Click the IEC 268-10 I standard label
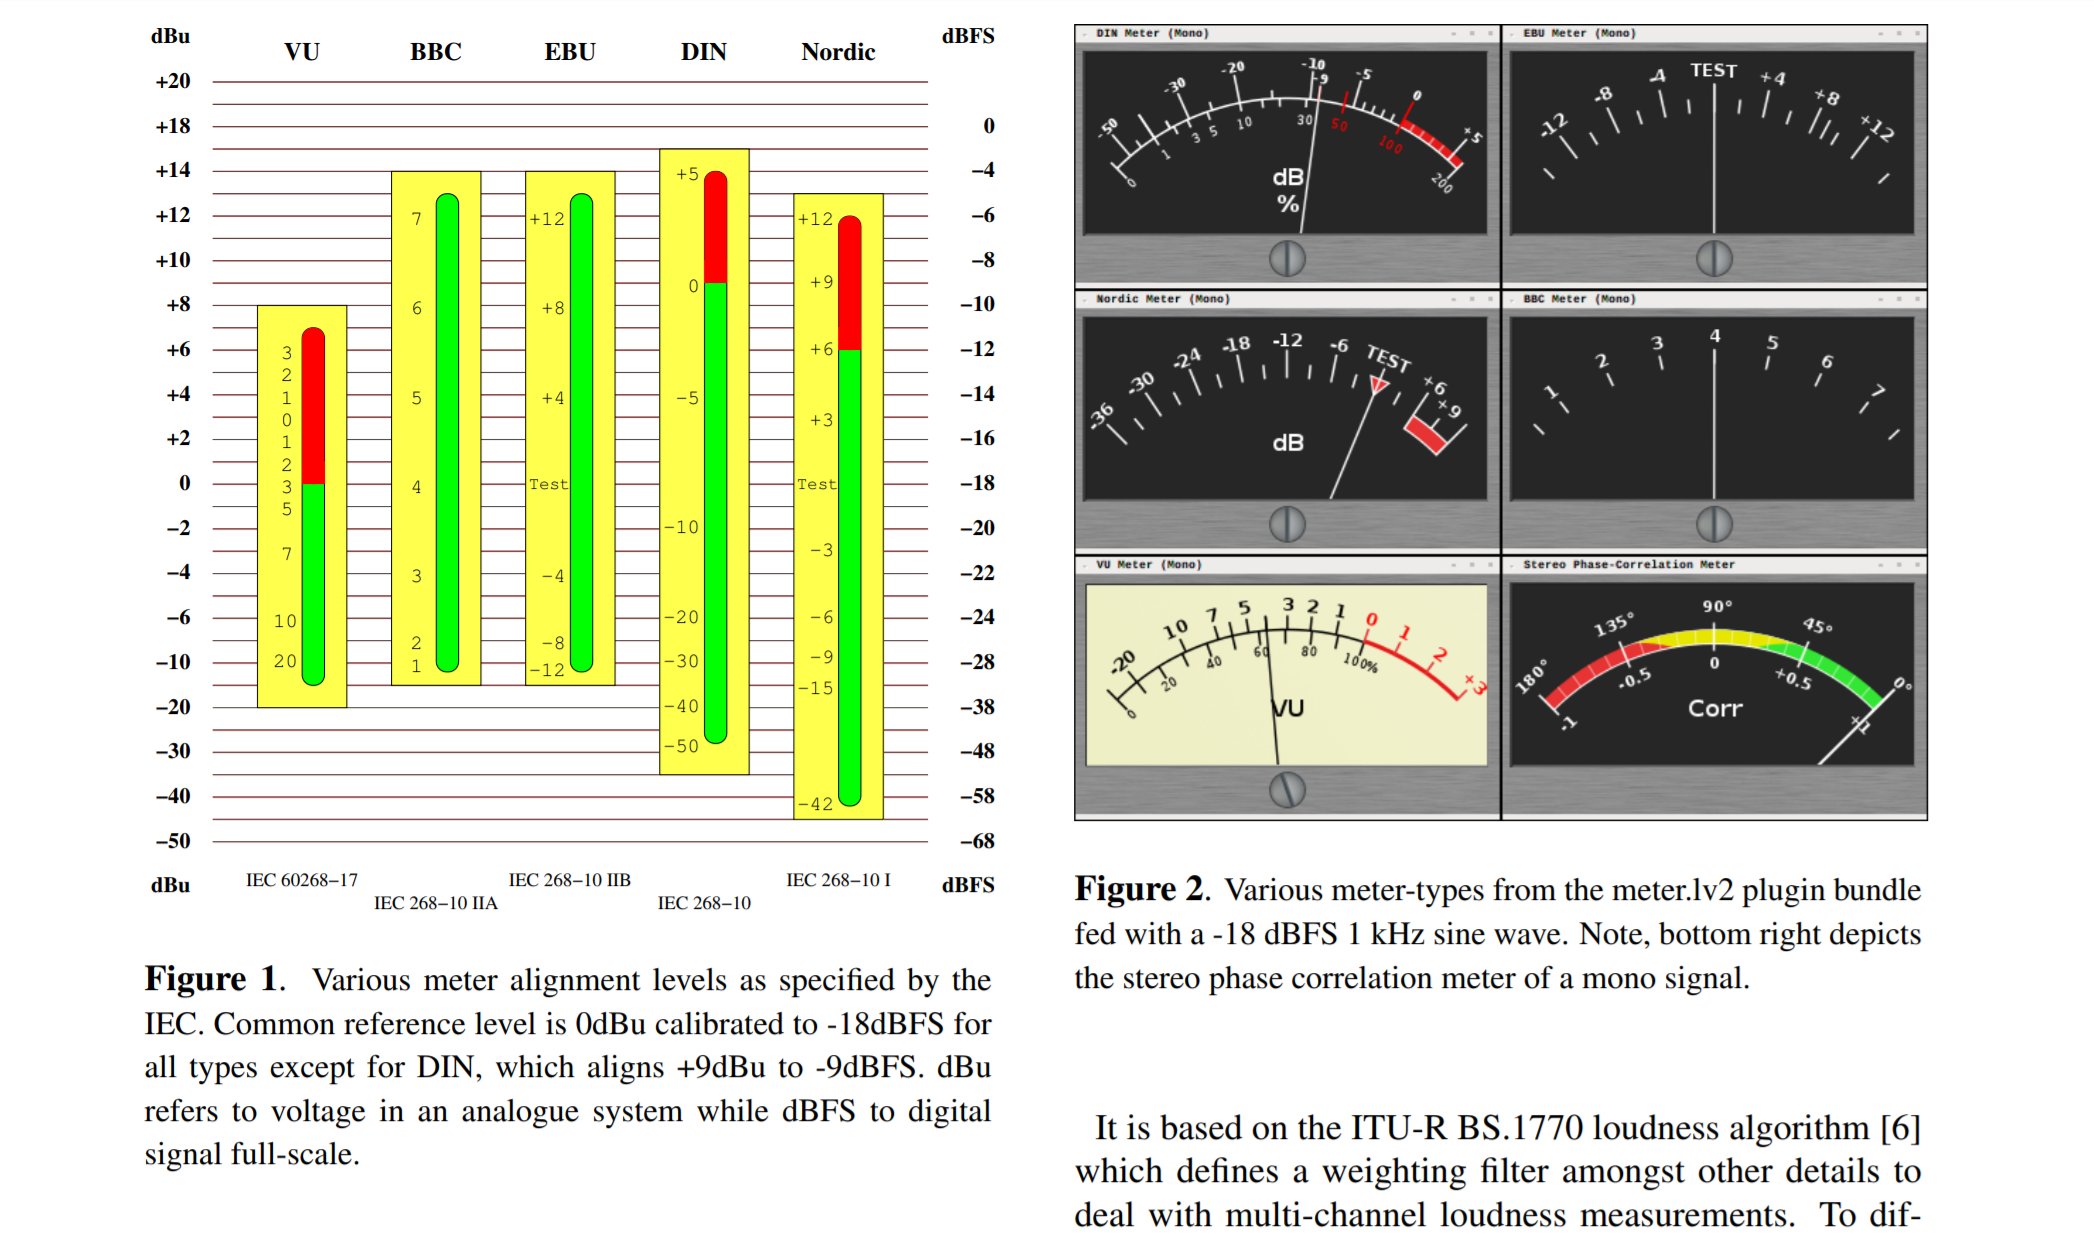The width and height of the screenshot is (2094, 1241). click(x=838, y=880)
